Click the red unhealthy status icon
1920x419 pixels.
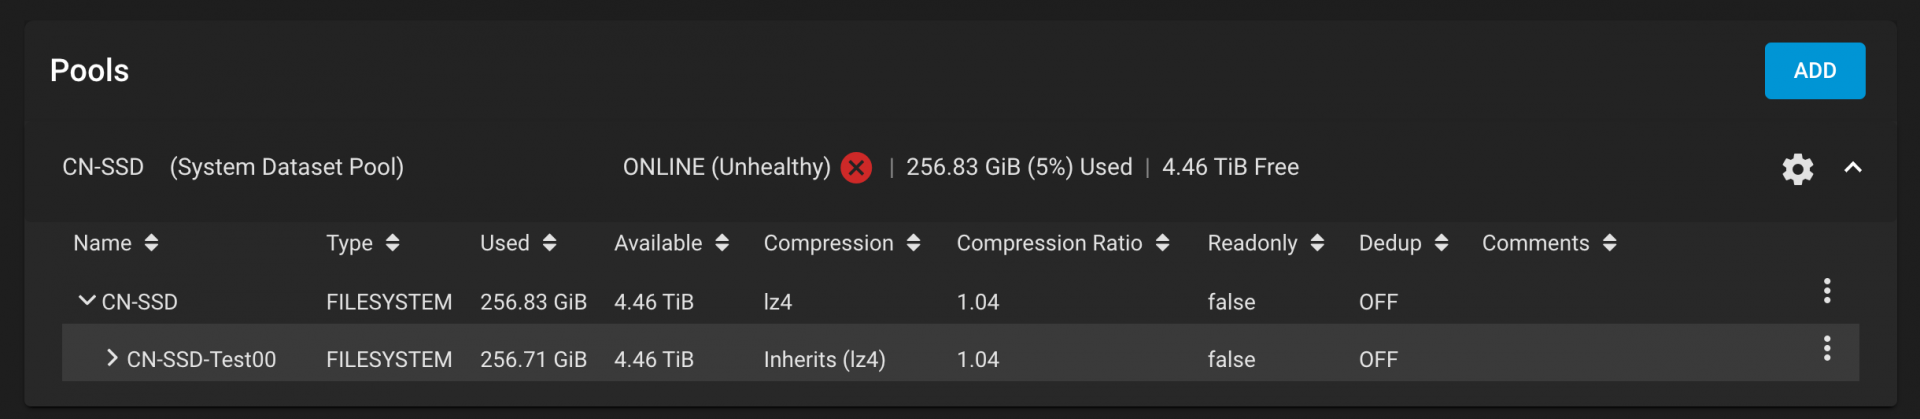[x=856, y=168]
